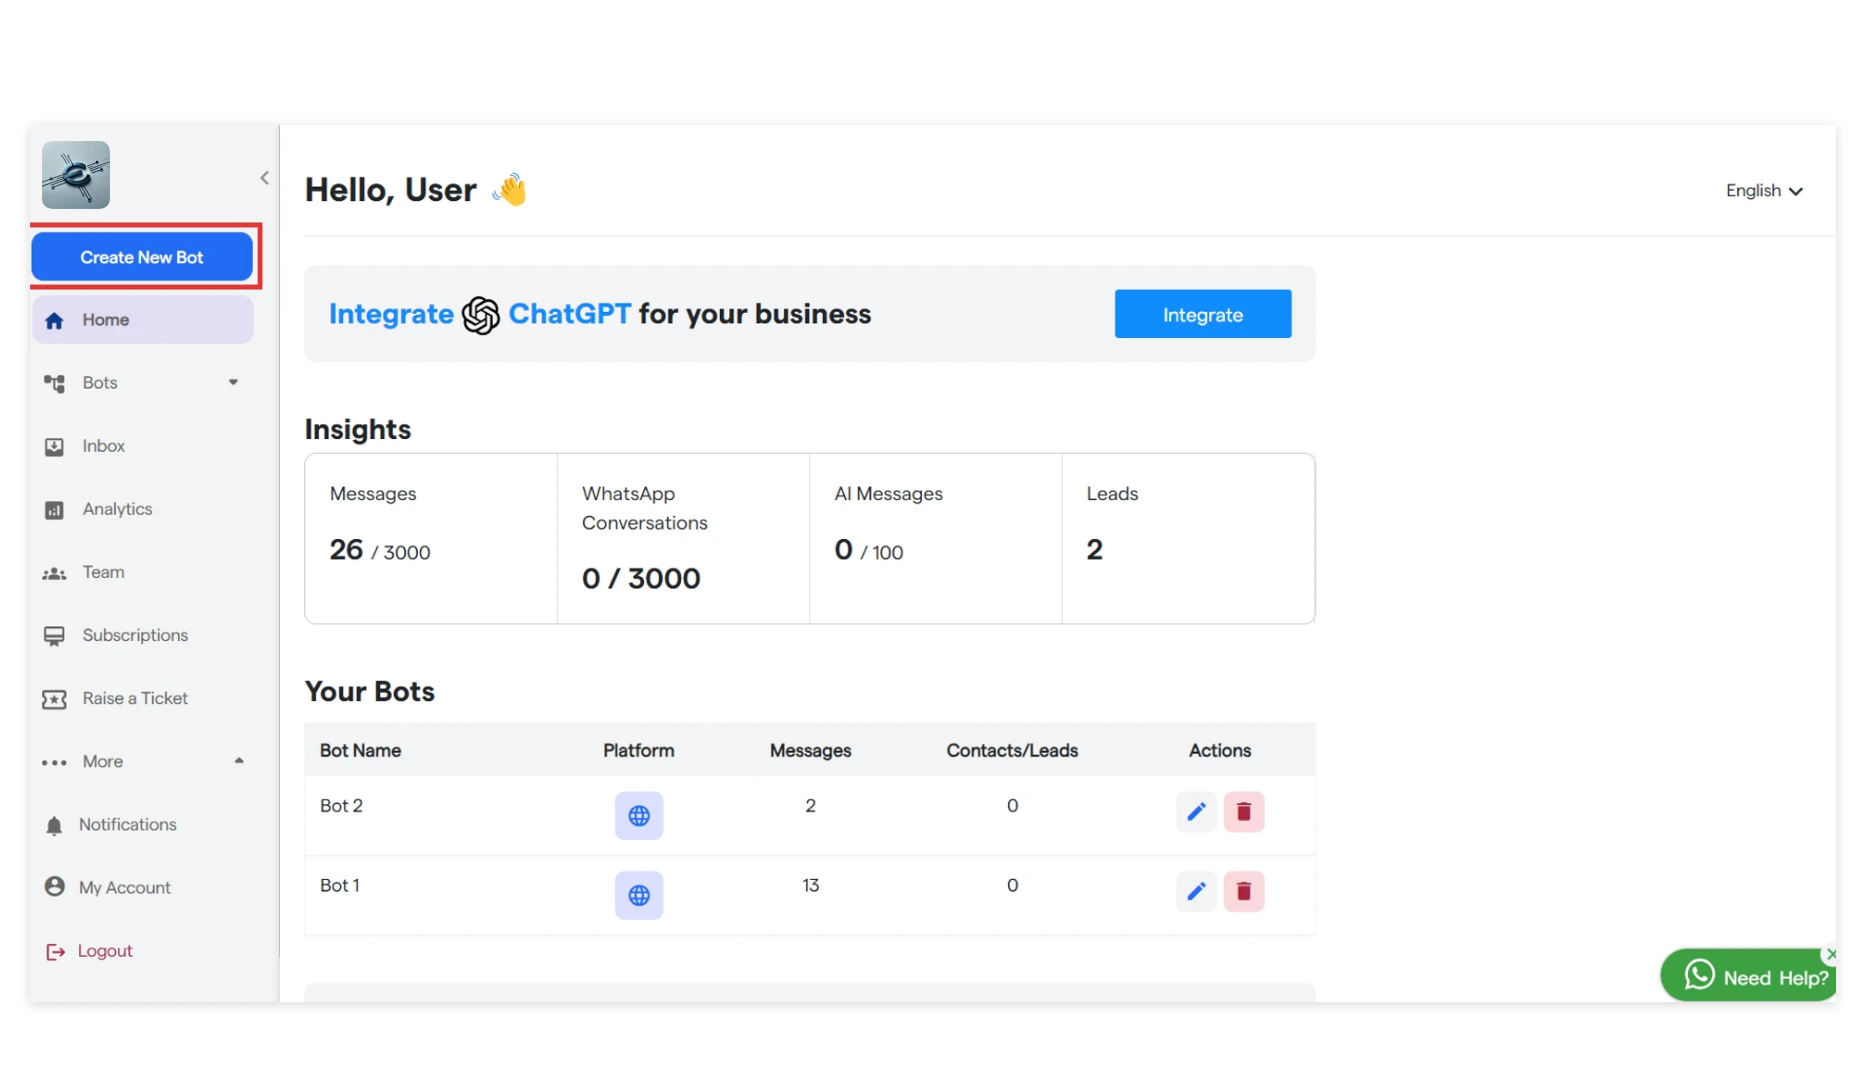
Task: Select the Bot 2 name cell
Action: pyautogui.click(x=342, y=806)
